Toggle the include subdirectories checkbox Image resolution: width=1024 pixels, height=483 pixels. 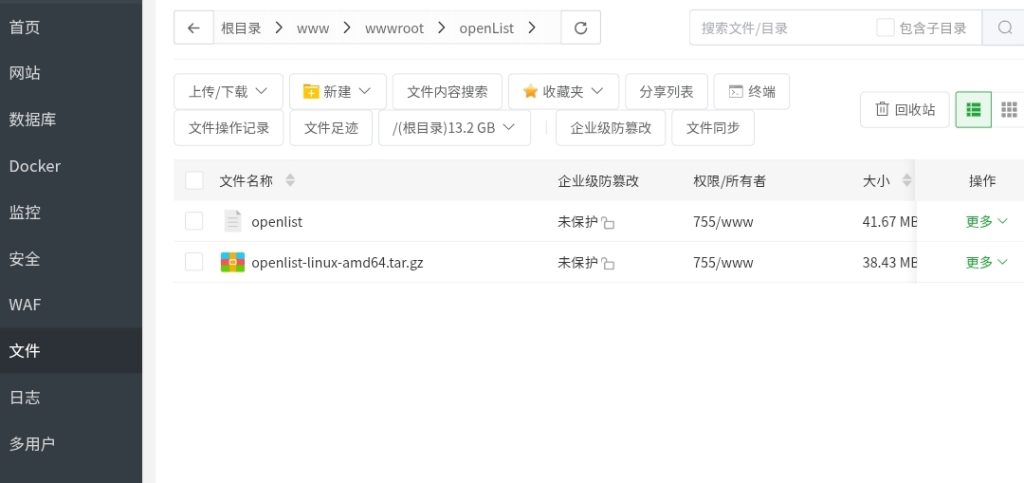[x=885, y=28]
